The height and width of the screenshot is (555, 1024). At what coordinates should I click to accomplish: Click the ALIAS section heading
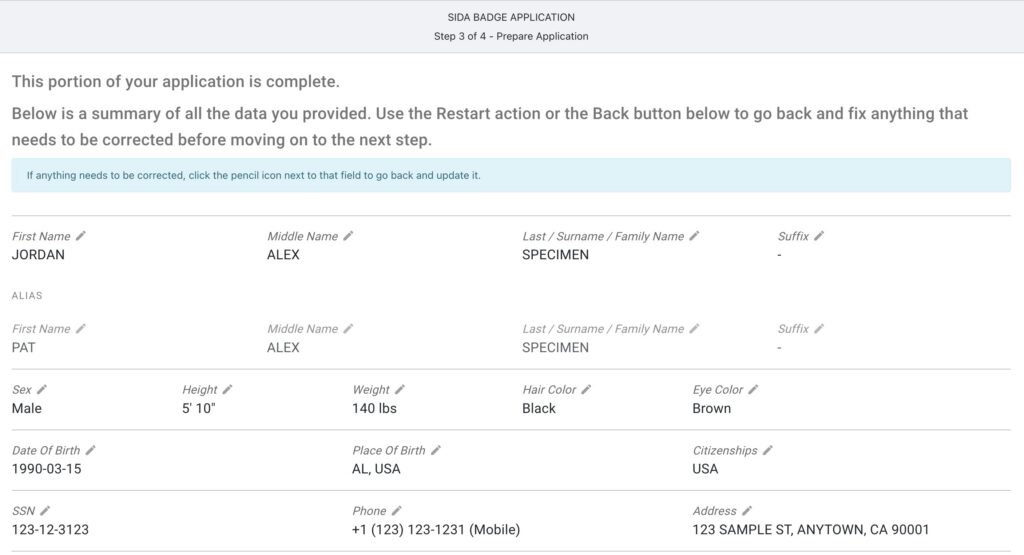click(27, 296)
